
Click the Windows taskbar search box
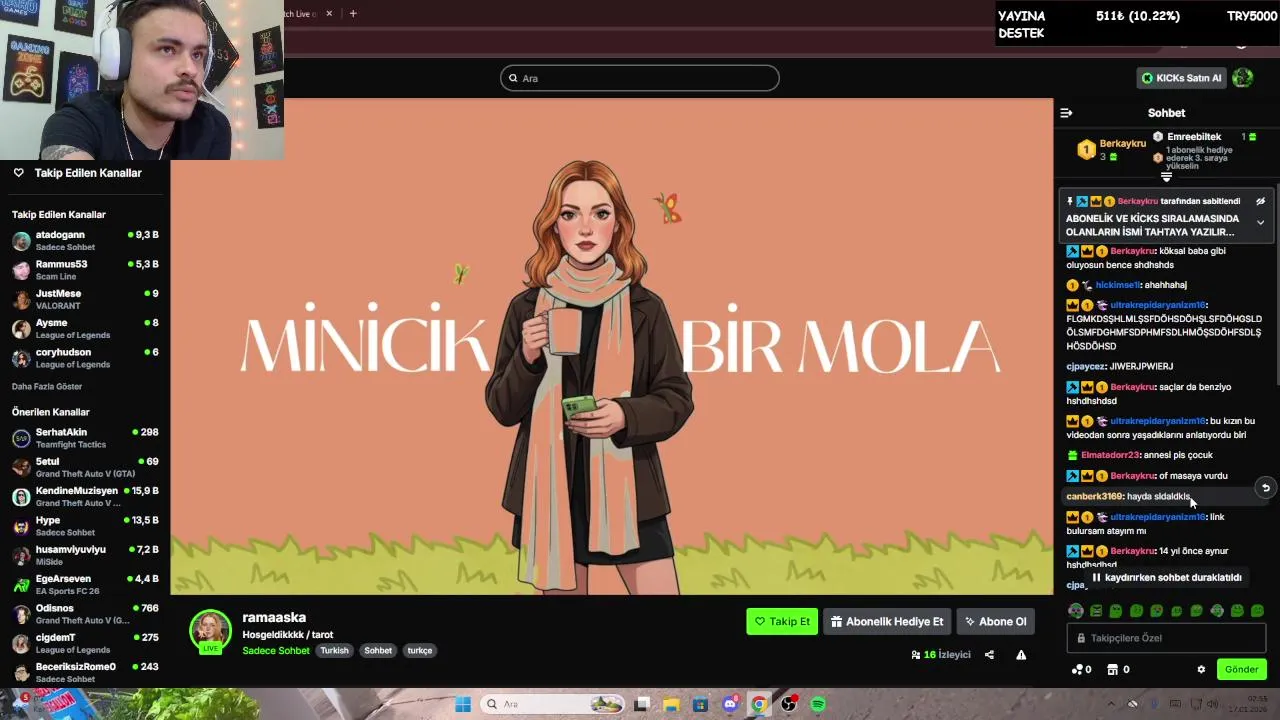point(551,704)
